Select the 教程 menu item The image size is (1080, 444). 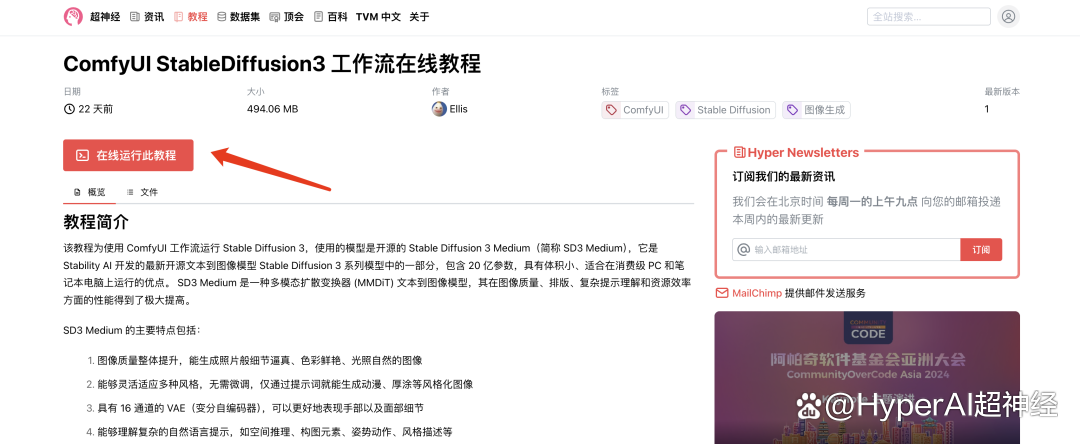[x=191, y=17]
